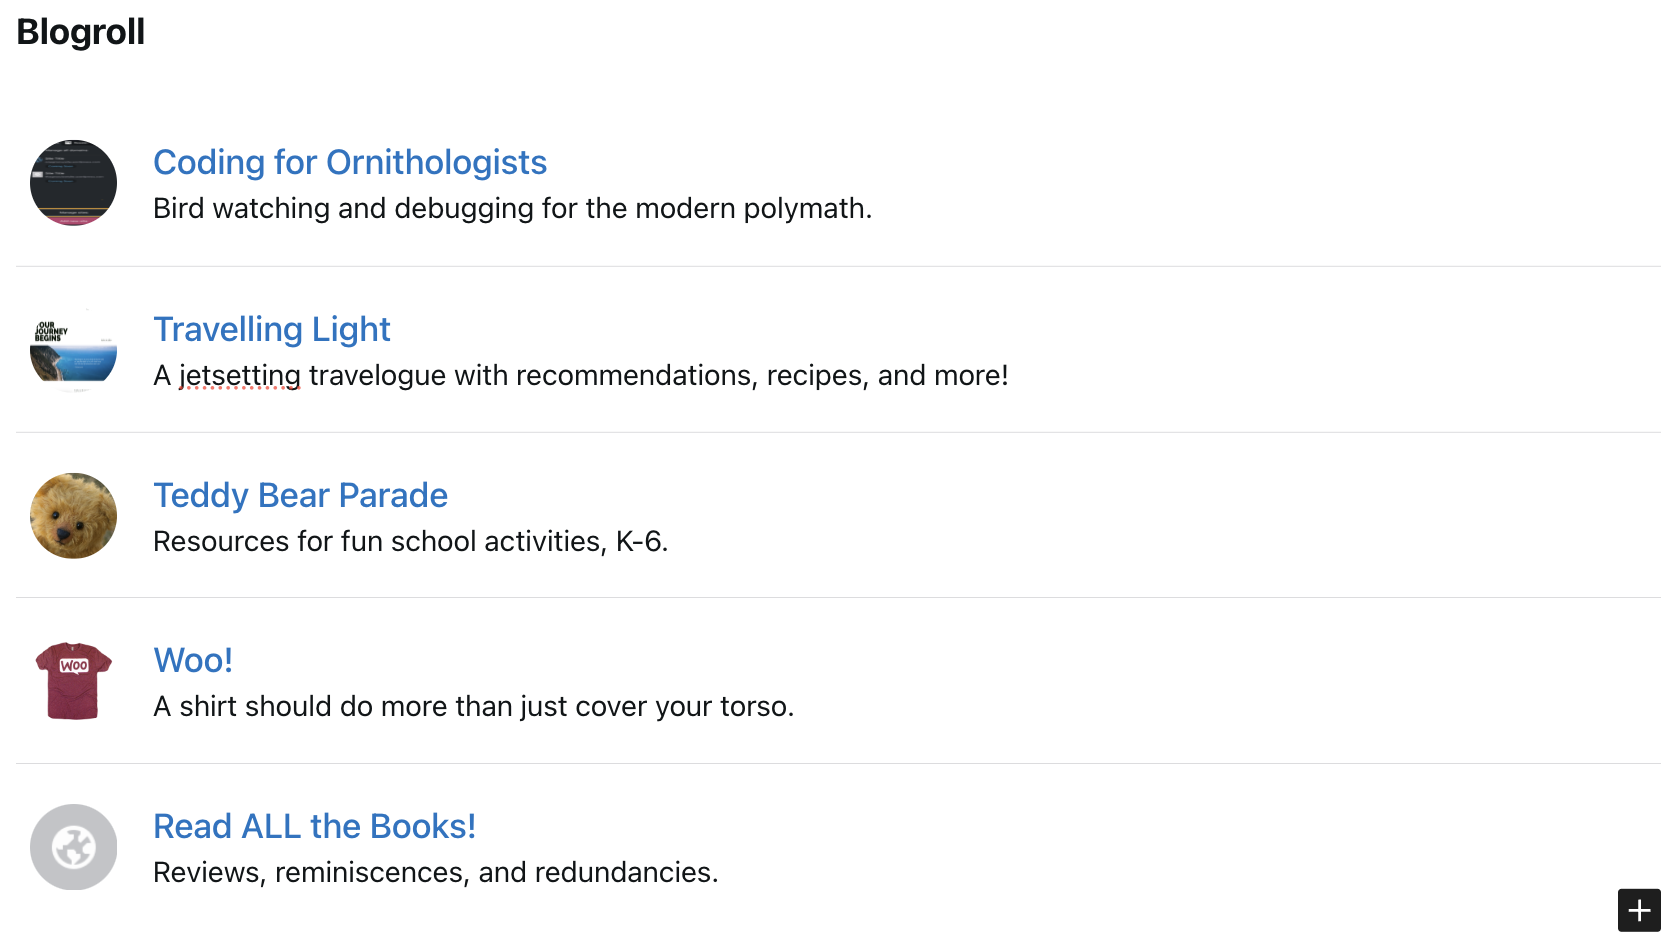Click the misspelled word jetsetting
Screen dimensions: 1676x946
240,375
